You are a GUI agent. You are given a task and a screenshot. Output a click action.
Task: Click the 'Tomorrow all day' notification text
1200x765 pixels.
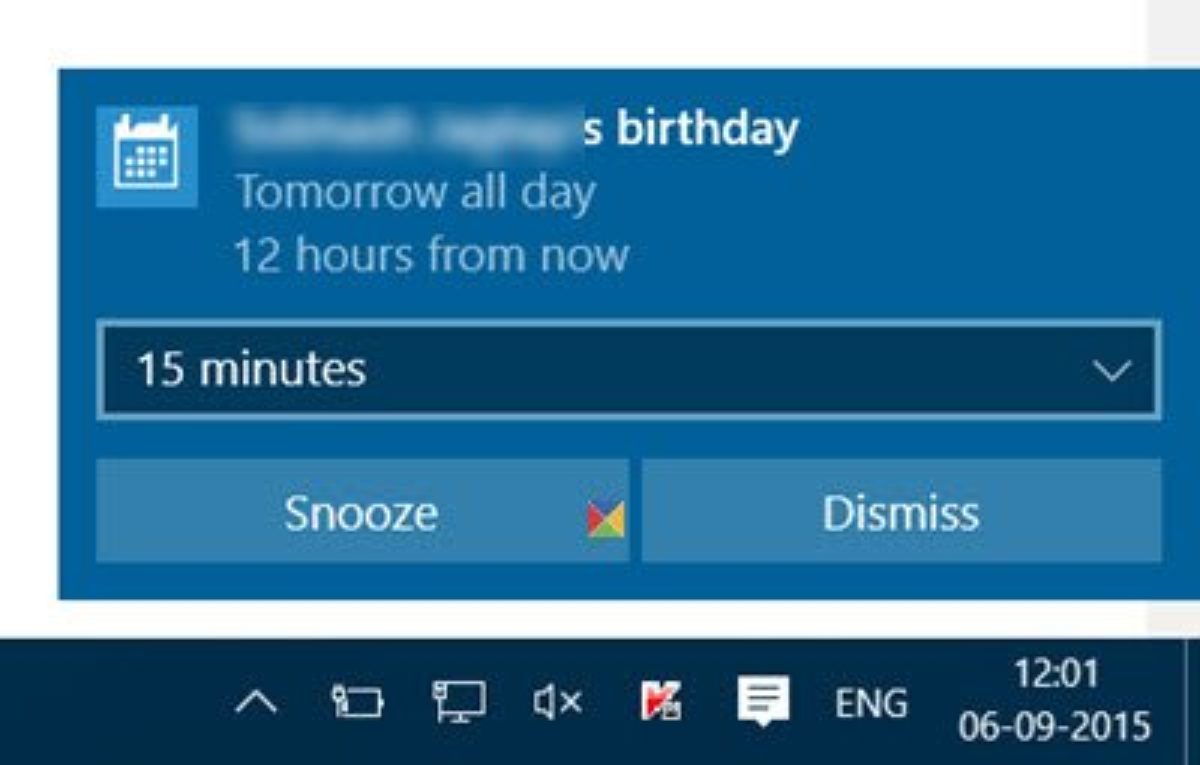coord(415,190)
